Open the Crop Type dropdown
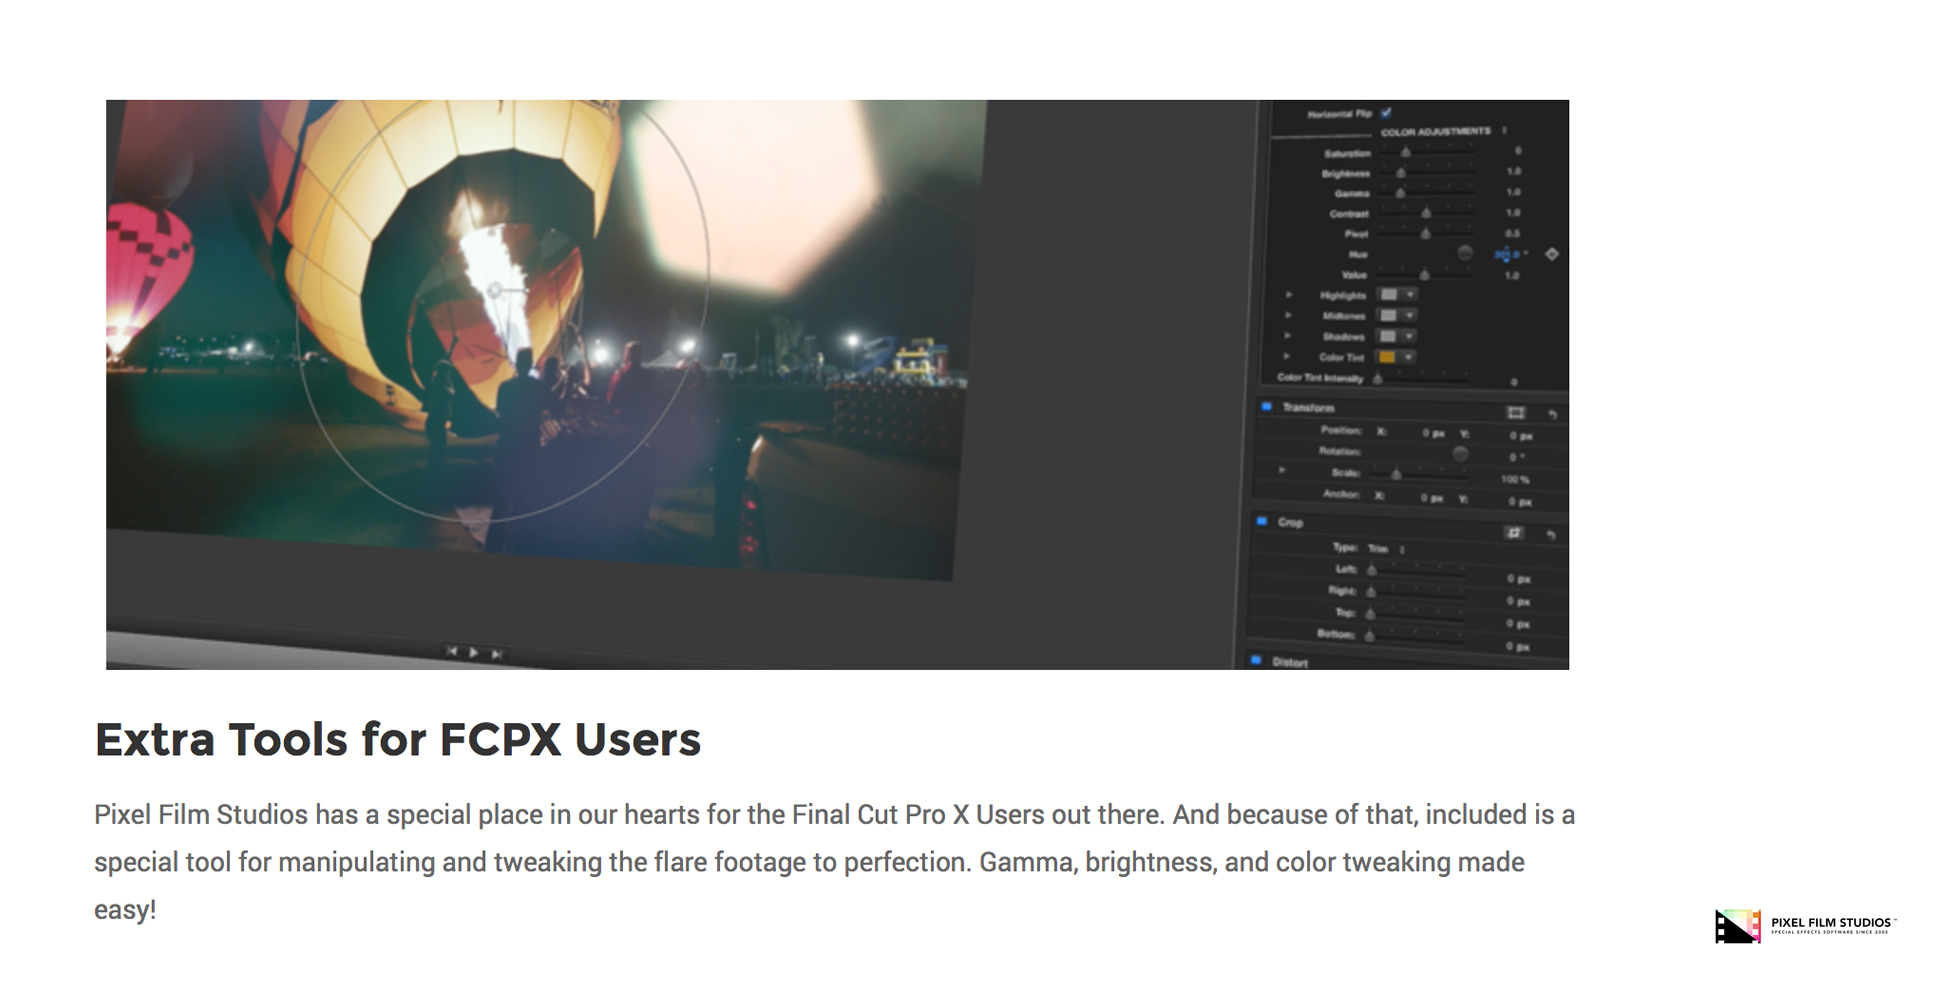Screen dimensions: 1934x992 [1386, 549]
